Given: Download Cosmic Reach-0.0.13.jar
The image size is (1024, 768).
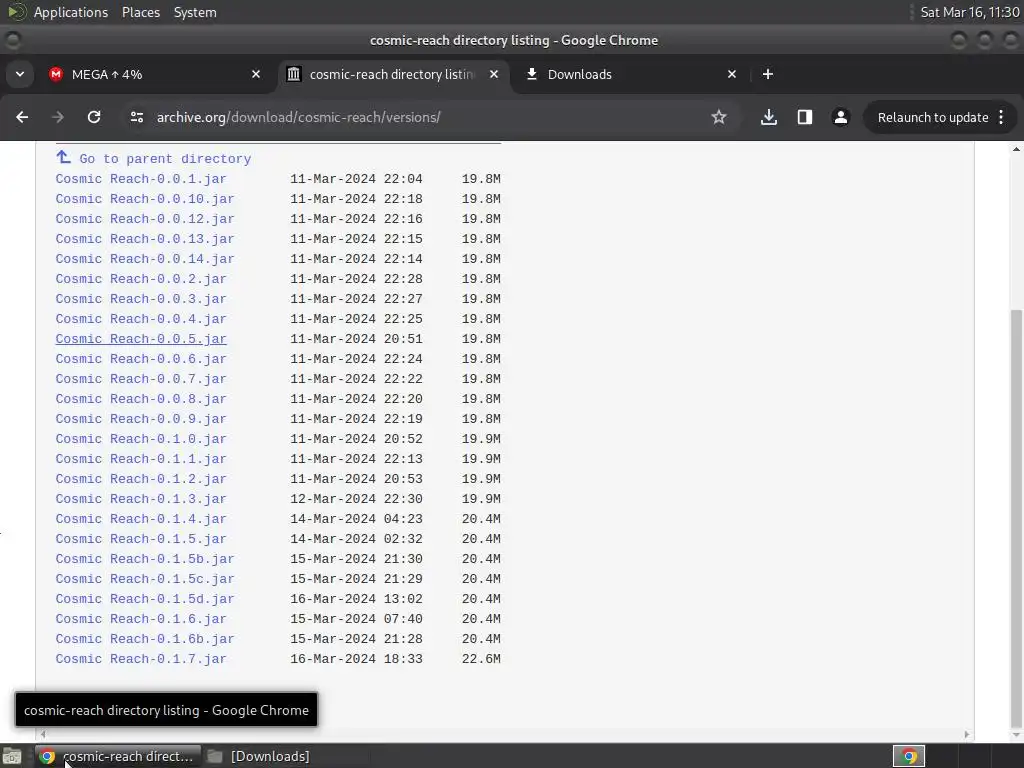Looking at the screenshot, I should tap(144, 239).
